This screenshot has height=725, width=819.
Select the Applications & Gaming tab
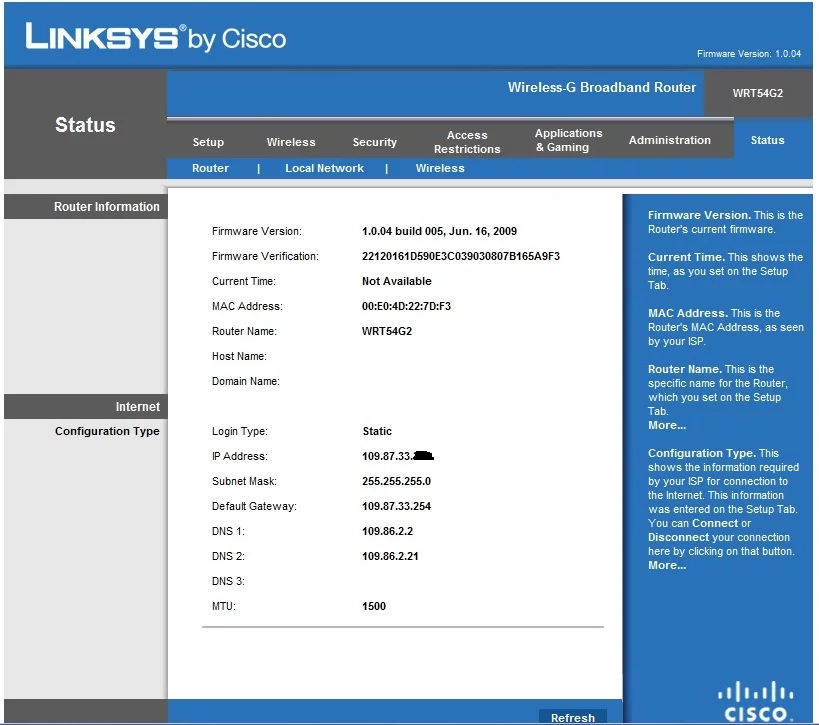click(x=568, y=140)
